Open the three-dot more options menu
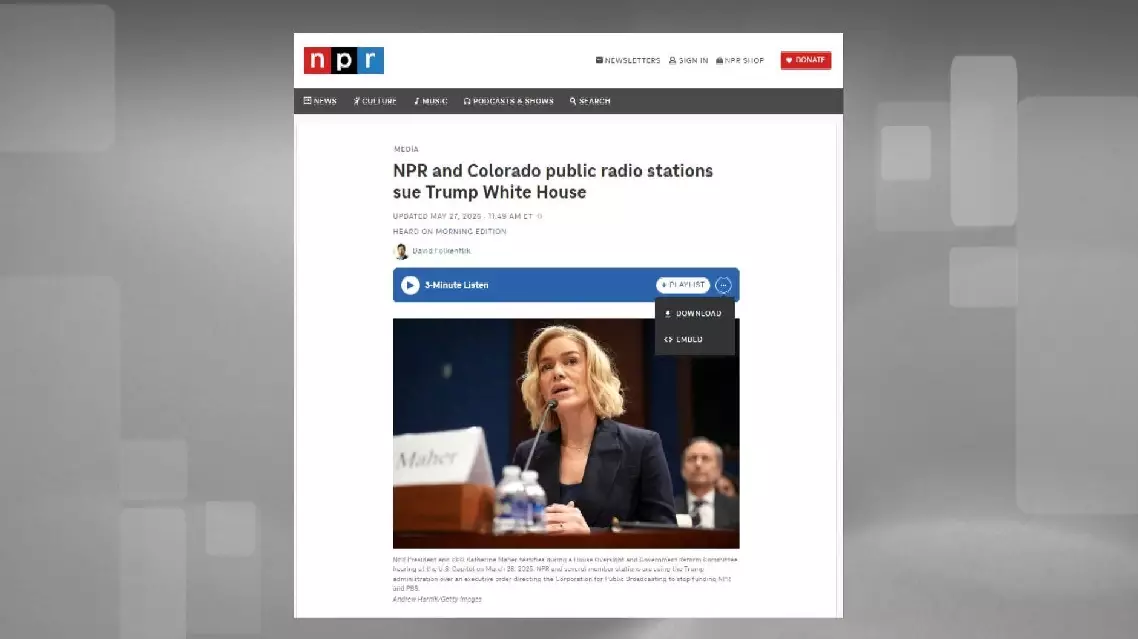1138x639 pixels. (723, 285)
